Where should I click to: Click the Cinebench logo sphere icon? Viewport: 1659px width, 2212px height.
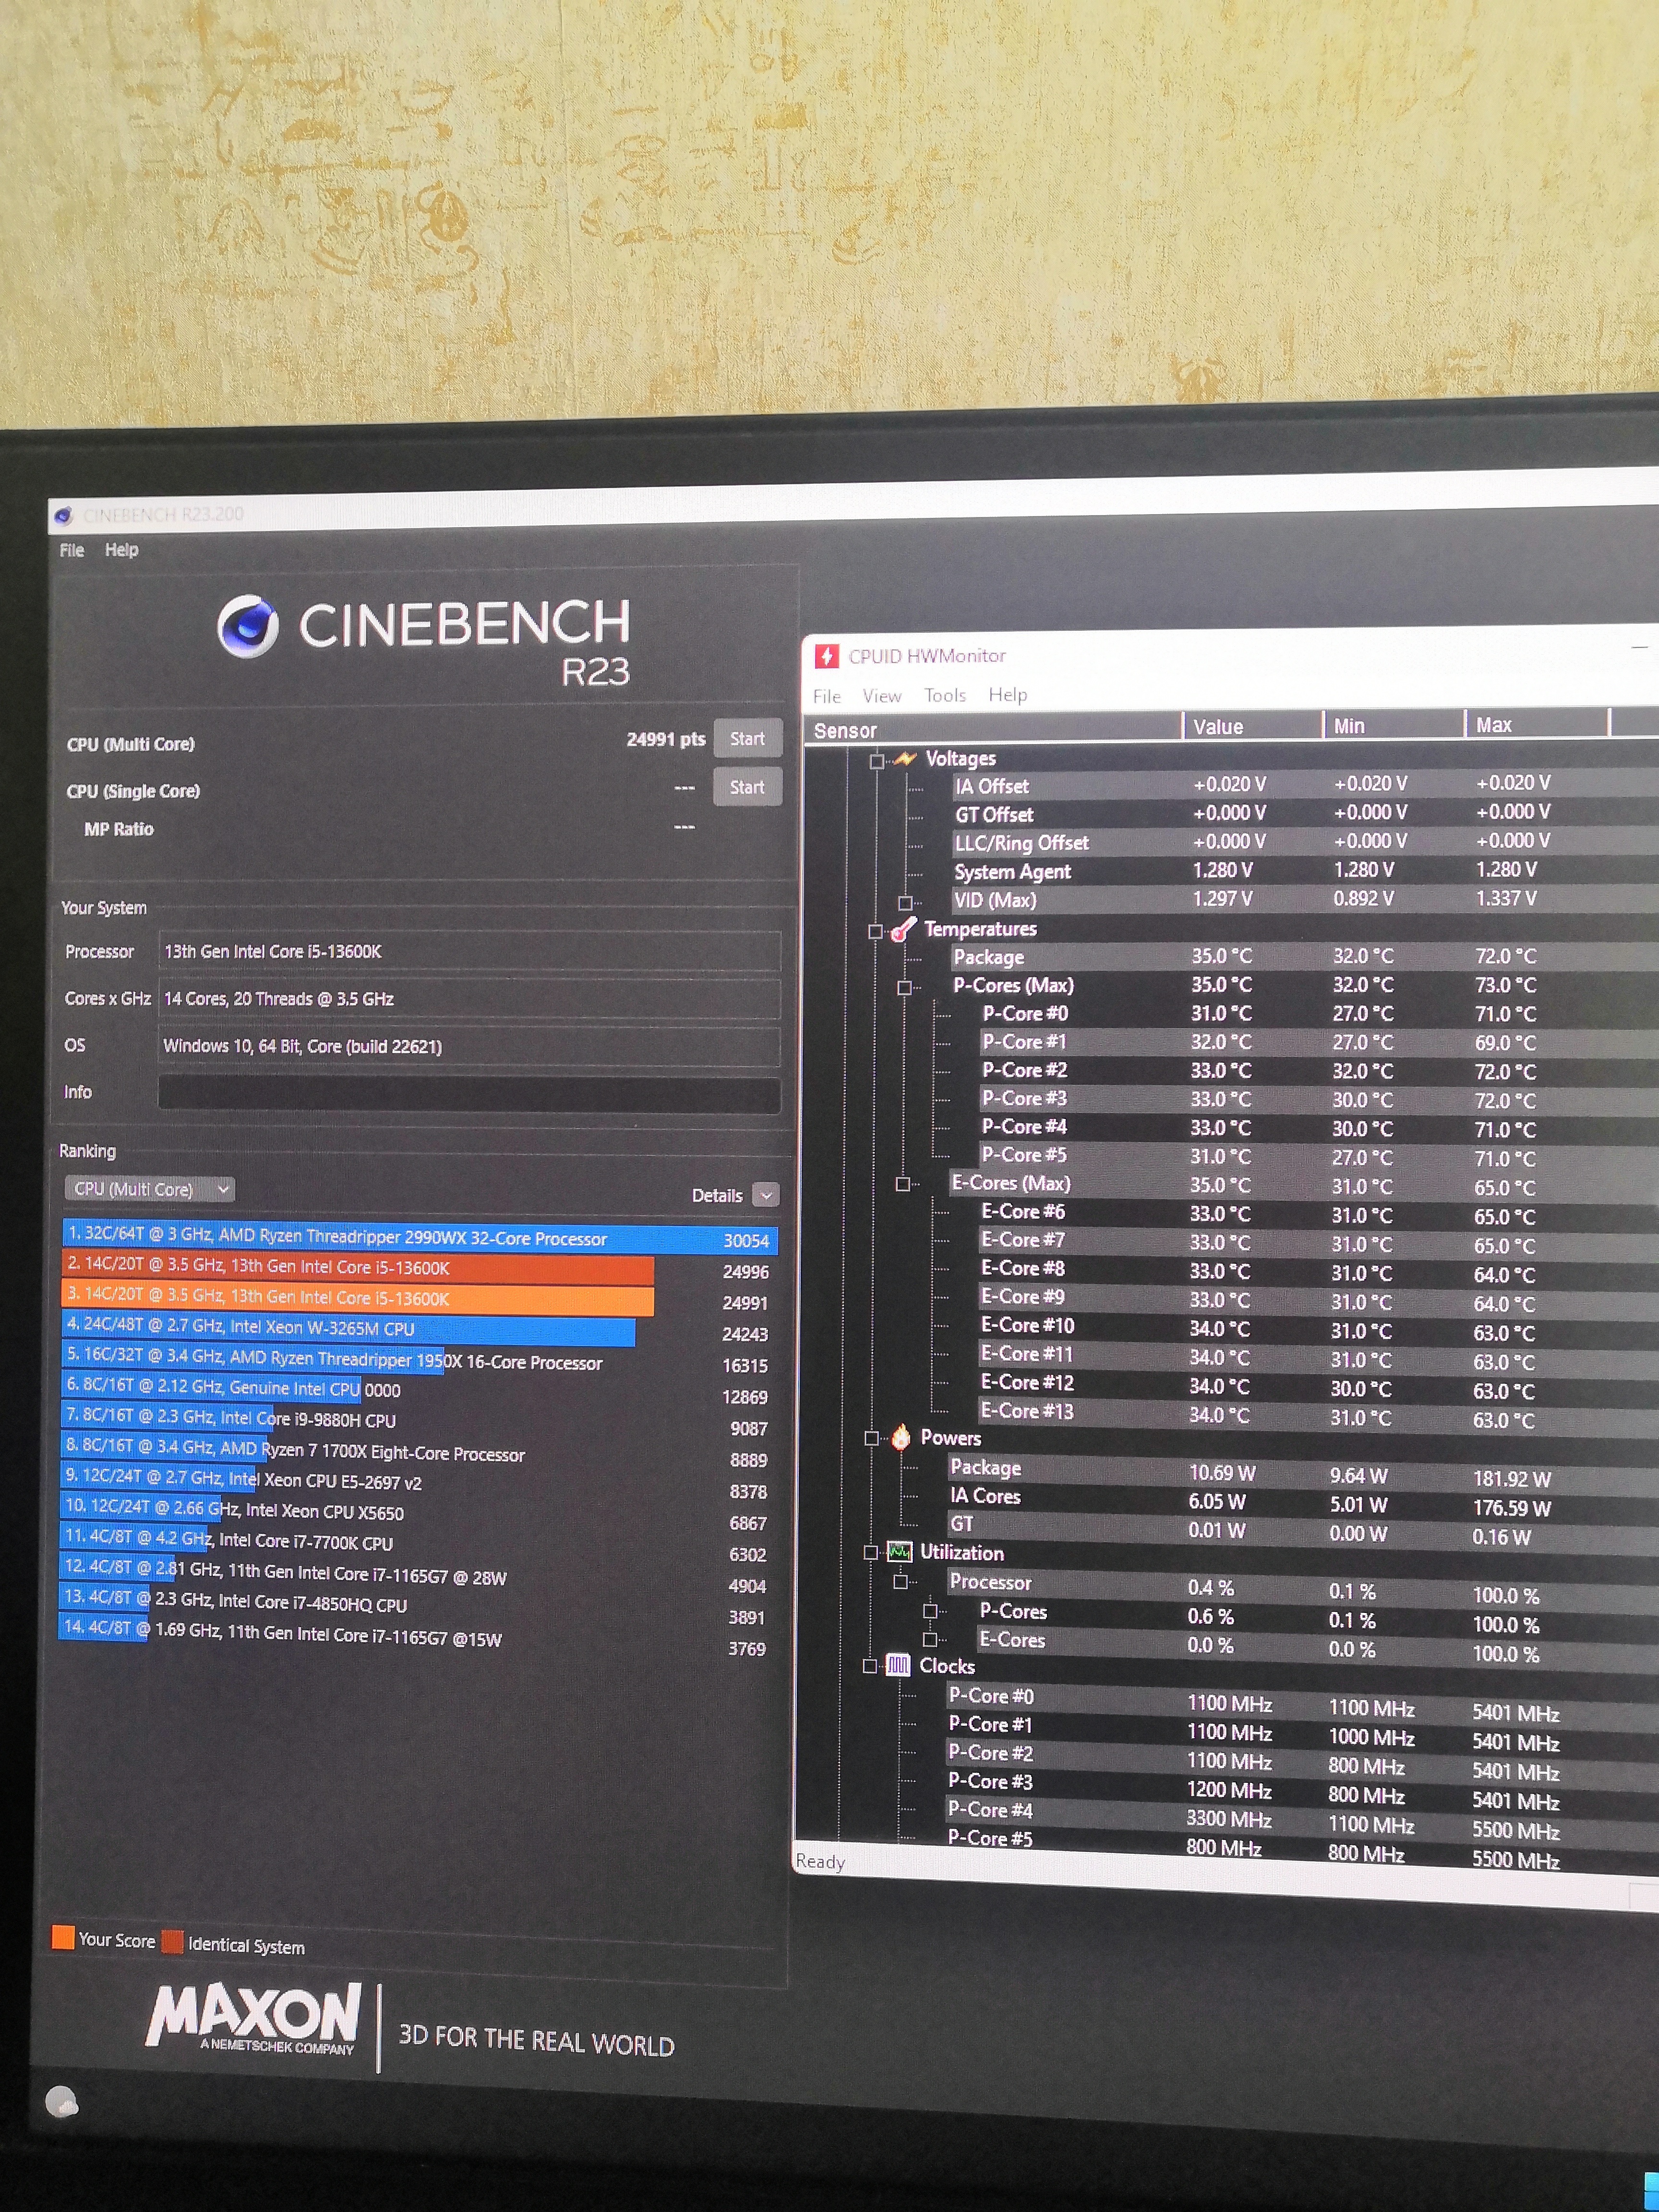248,626
